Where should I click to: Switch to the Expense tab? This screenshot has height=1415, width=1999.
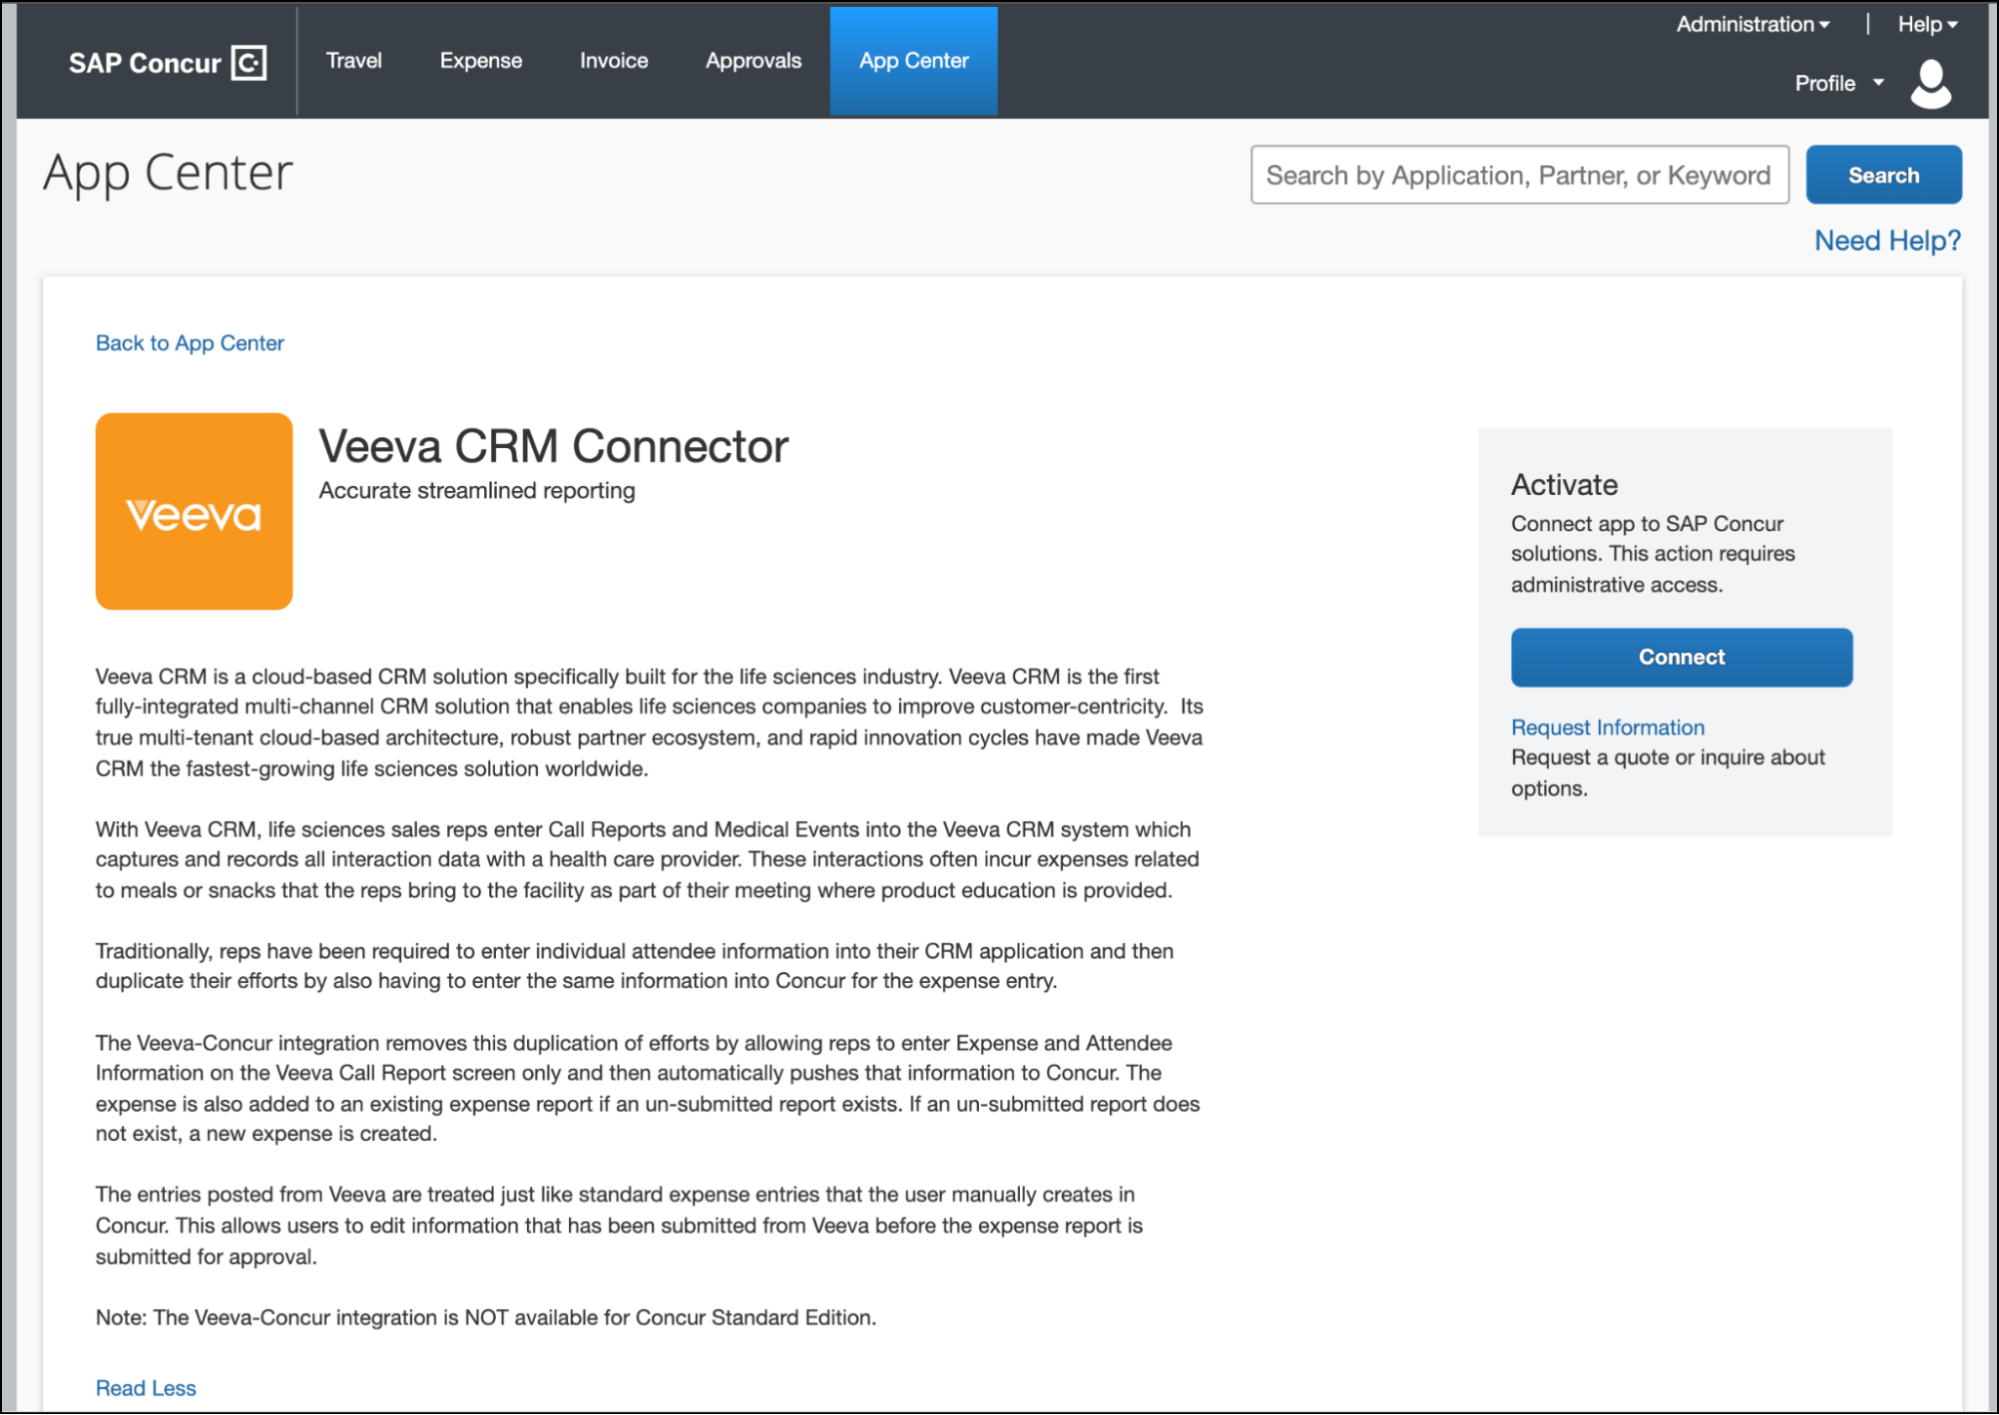481,61
